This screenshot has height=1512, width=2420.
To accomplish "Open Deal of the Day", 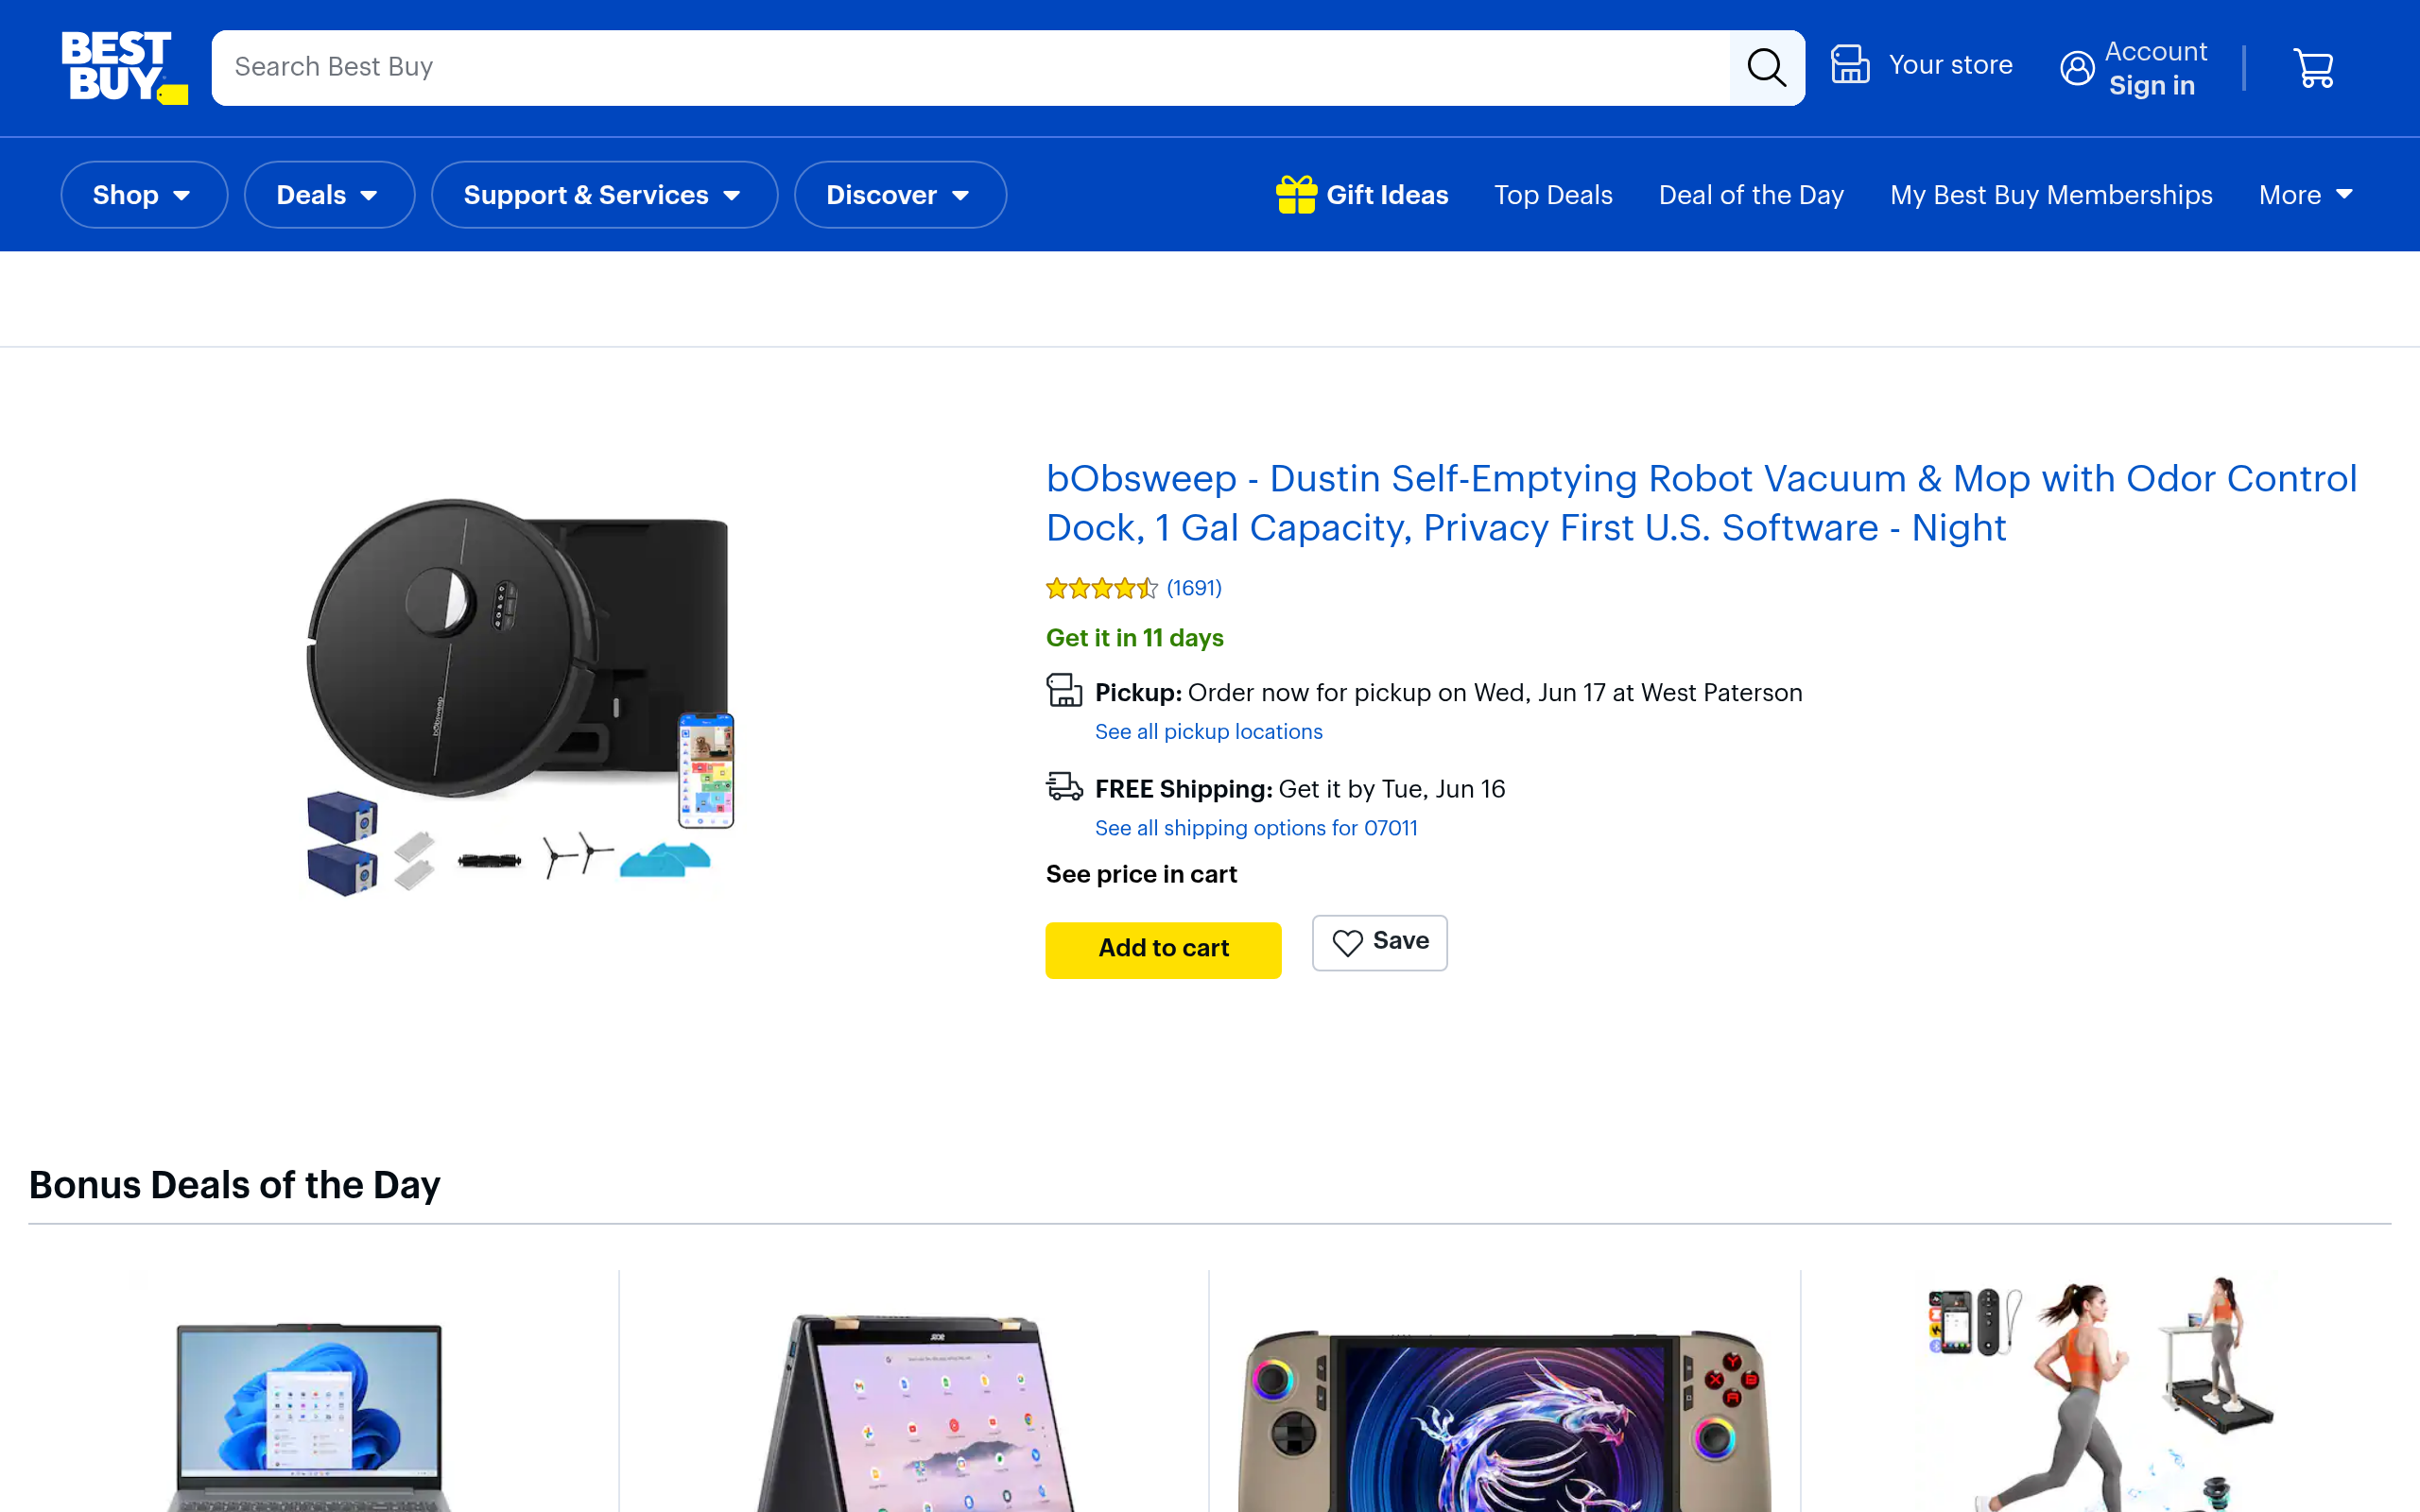I will point(1751,195).
